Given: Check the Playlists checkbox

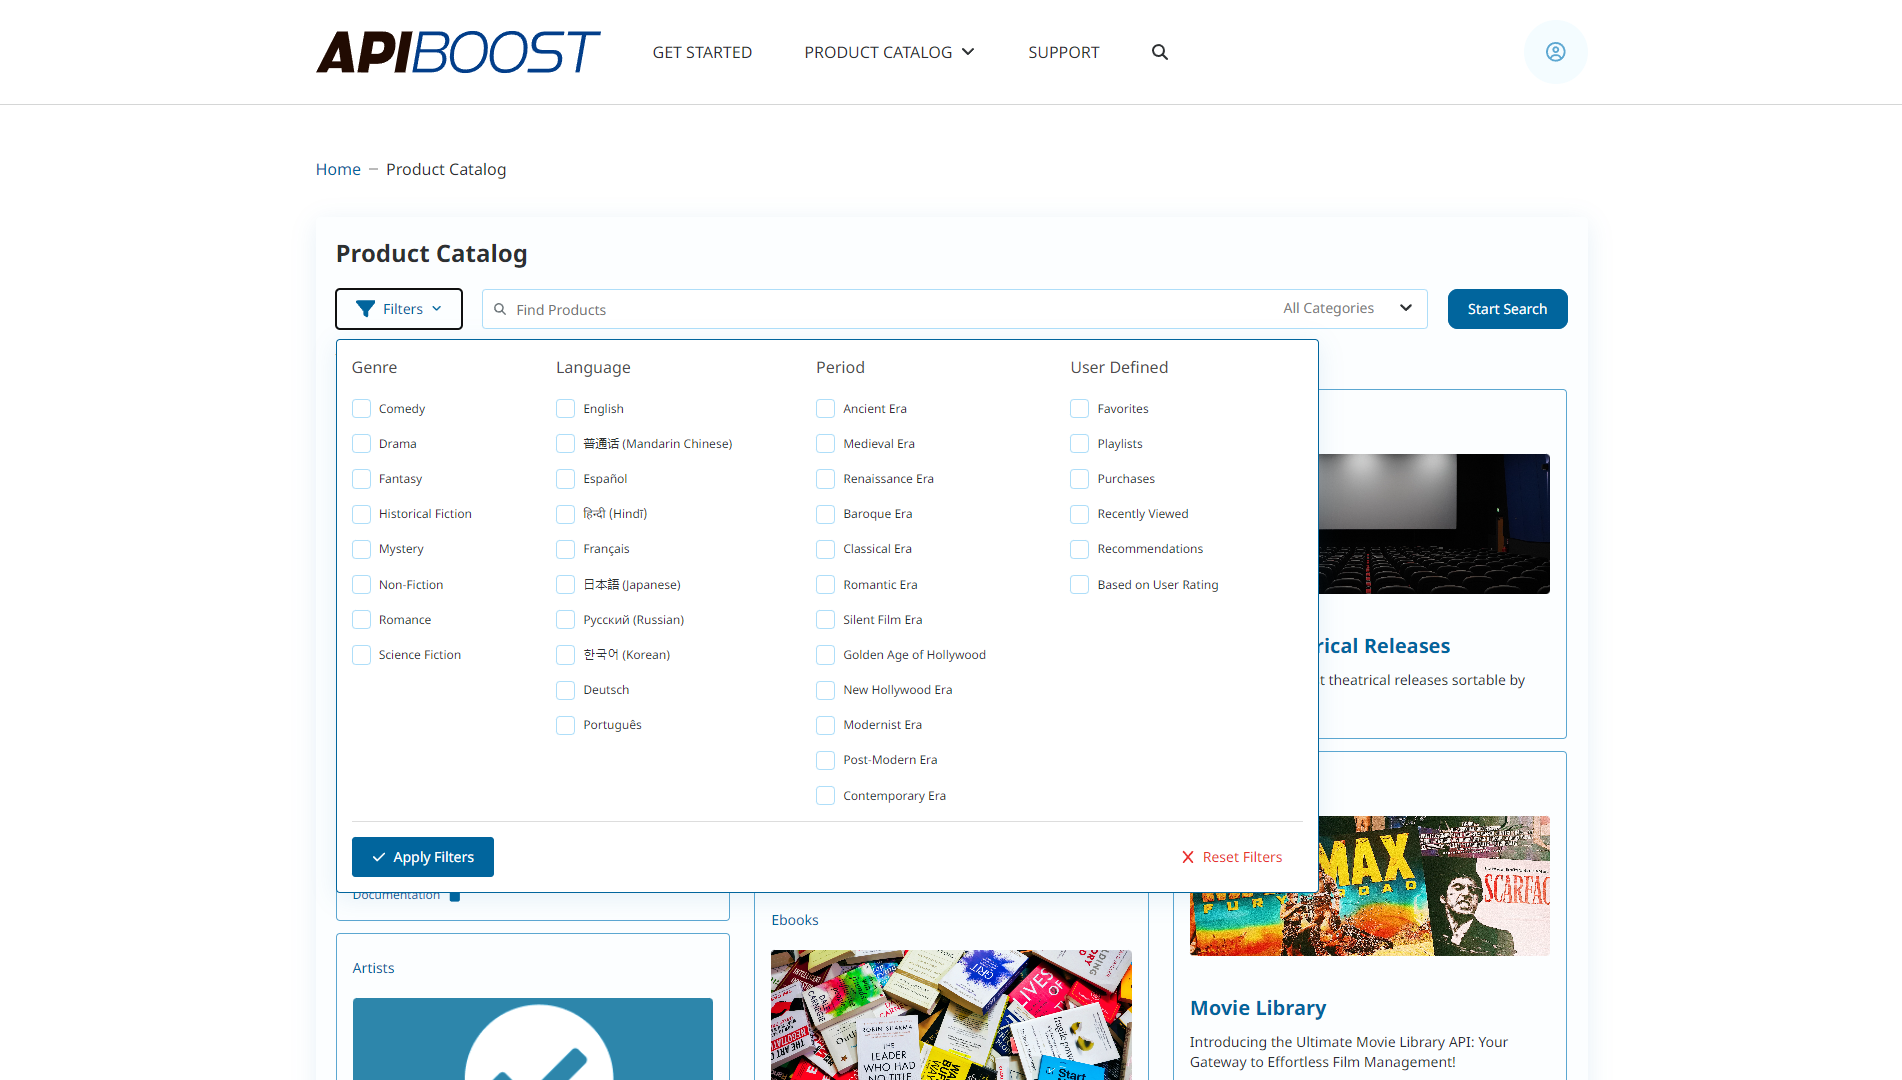Looking at the screenshot, I should 1079,444.
